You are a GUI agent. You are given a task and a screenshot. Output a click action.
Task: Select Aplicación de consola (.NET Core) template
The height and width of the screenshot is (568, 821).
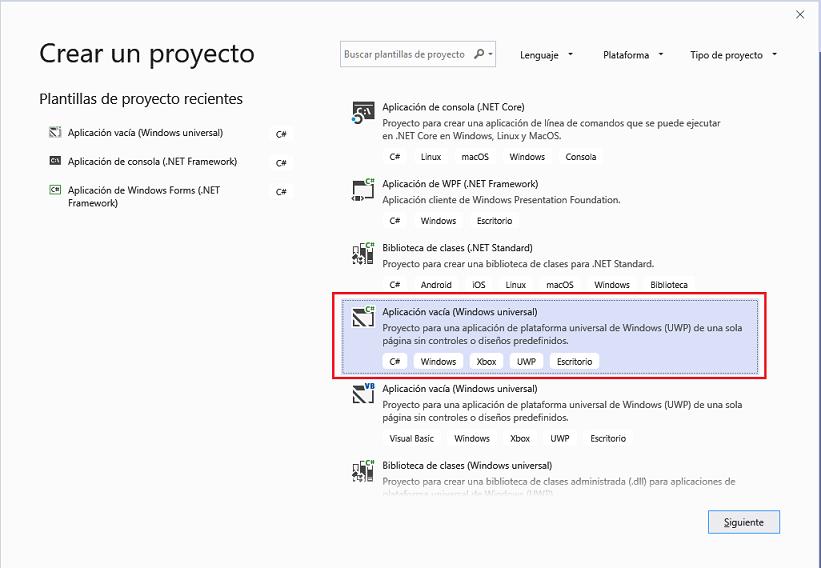pyautogui.click(x=453, y=107)
